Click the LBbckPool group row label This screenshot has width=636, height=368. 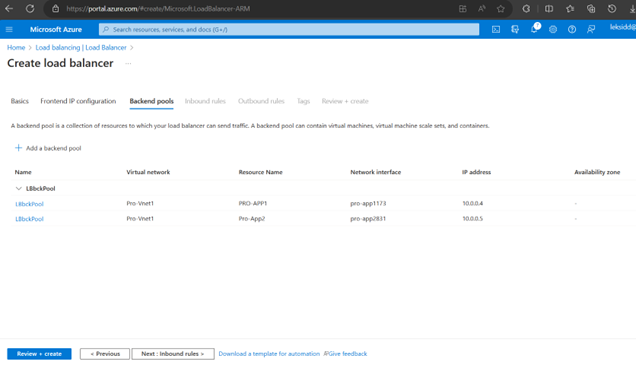click(41, 188)
